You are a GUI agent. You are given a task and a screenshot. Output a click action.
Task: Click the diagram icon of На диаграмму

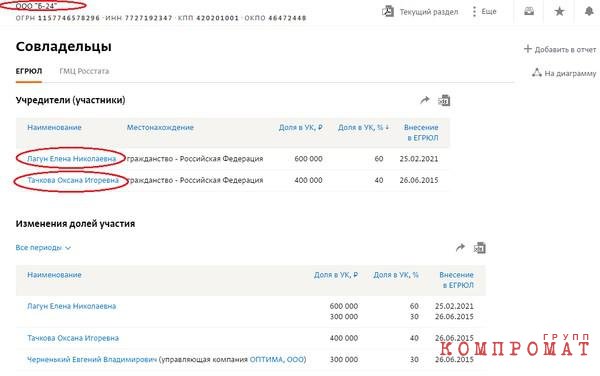pos(537,73)
